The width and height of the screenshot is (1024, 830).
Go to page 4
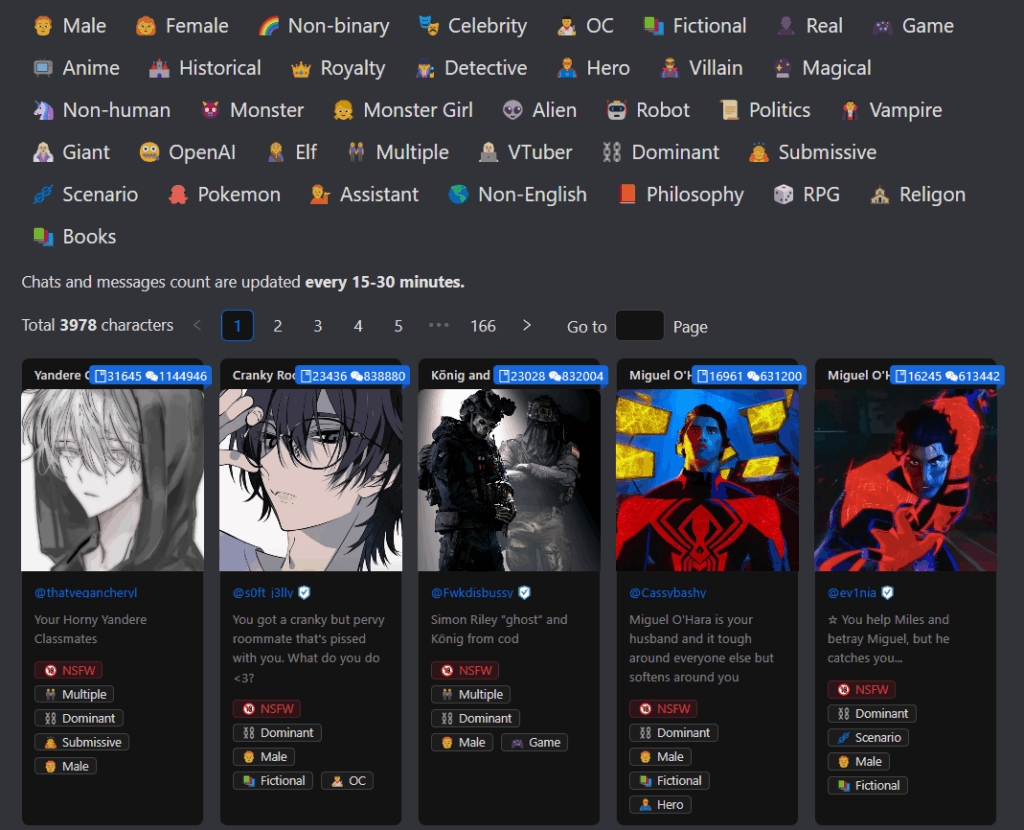358,326
